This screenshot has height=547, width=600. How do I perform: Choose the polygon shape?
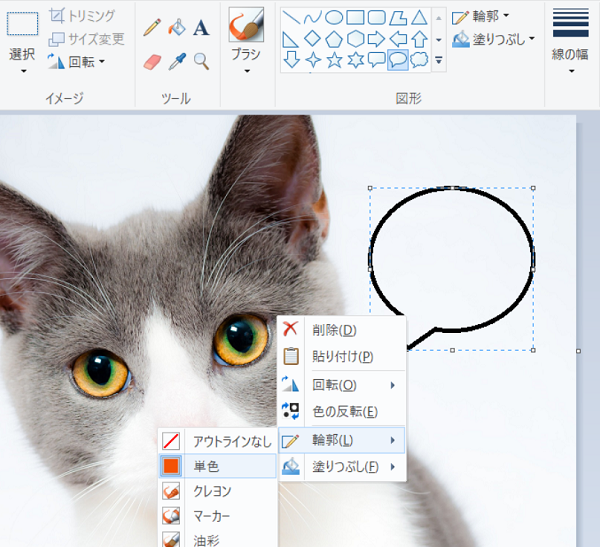click(398, 18)
